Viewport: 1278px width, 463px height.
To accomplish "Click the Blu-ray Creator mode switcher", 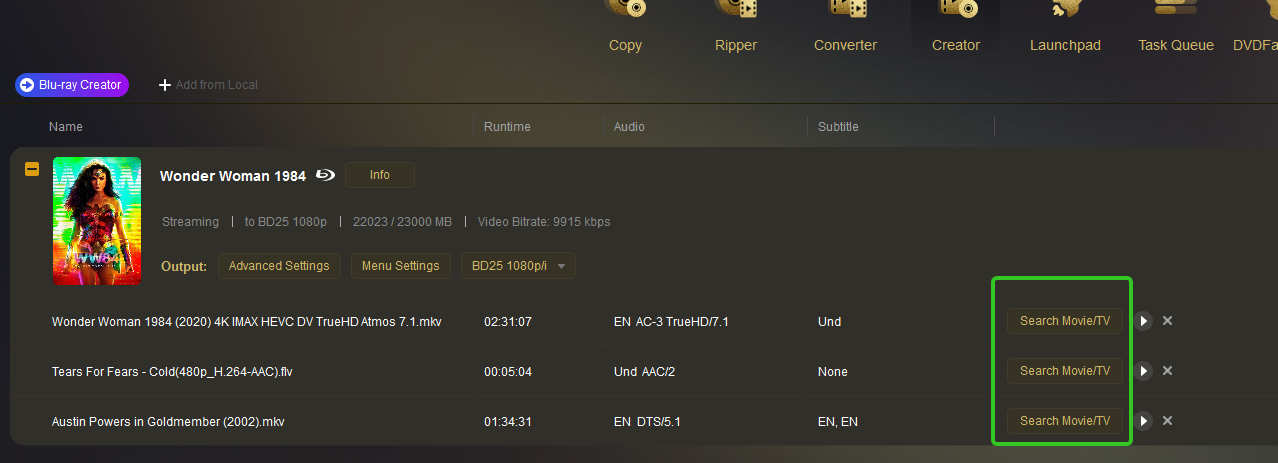I will tap(72, 85).
